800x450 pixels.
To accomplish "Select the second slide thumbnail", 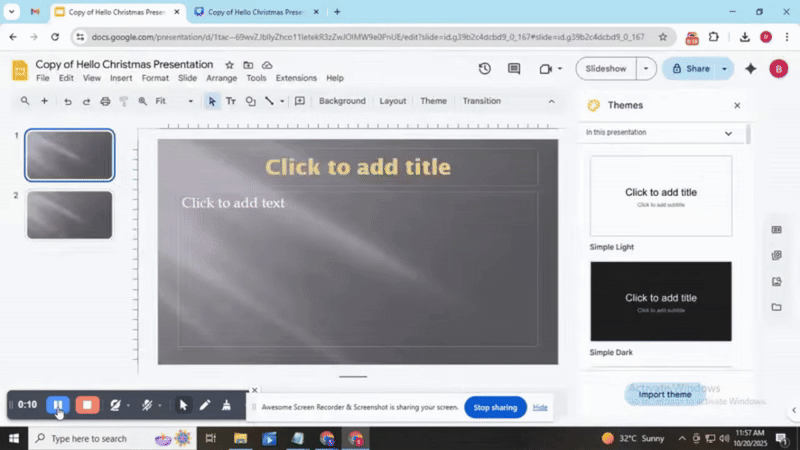I will [x=69, y=214].
